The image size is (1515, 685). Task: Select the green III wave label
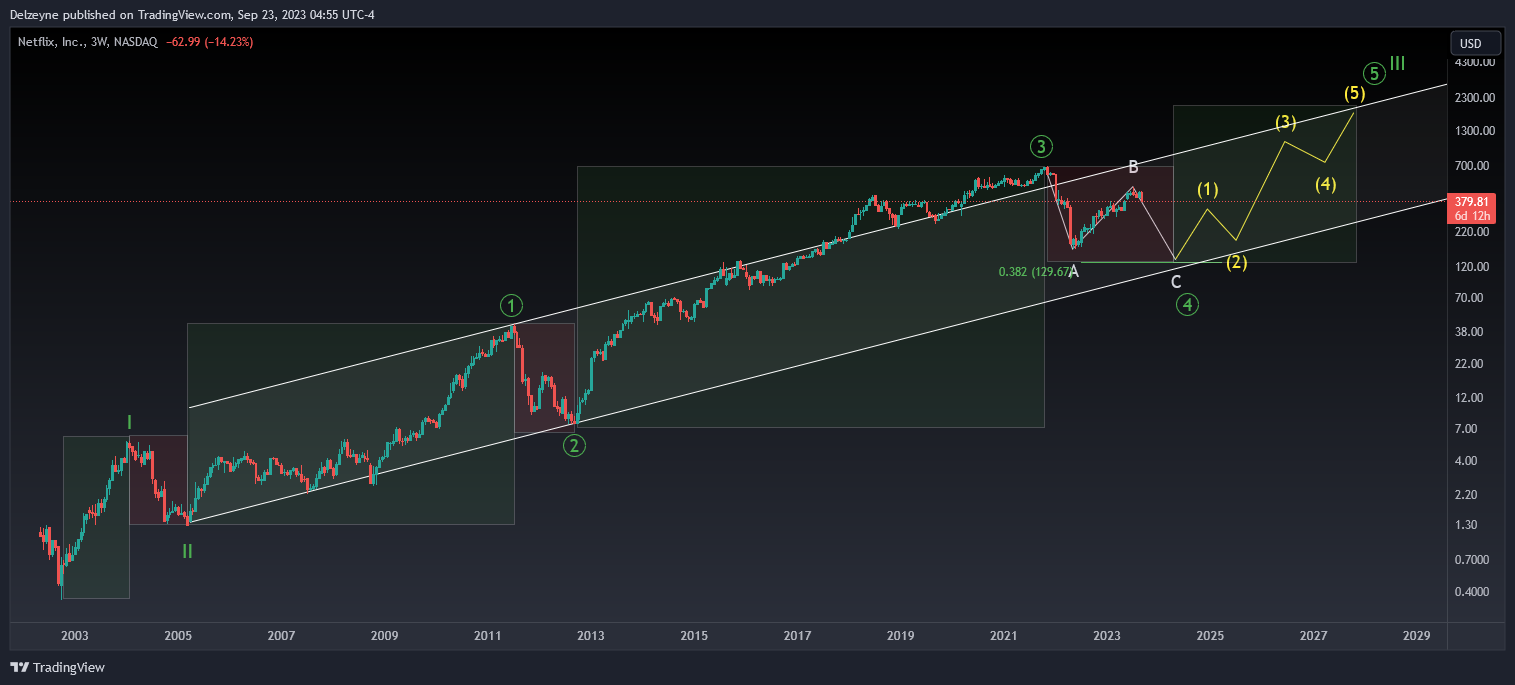[x=1398, y=64]
